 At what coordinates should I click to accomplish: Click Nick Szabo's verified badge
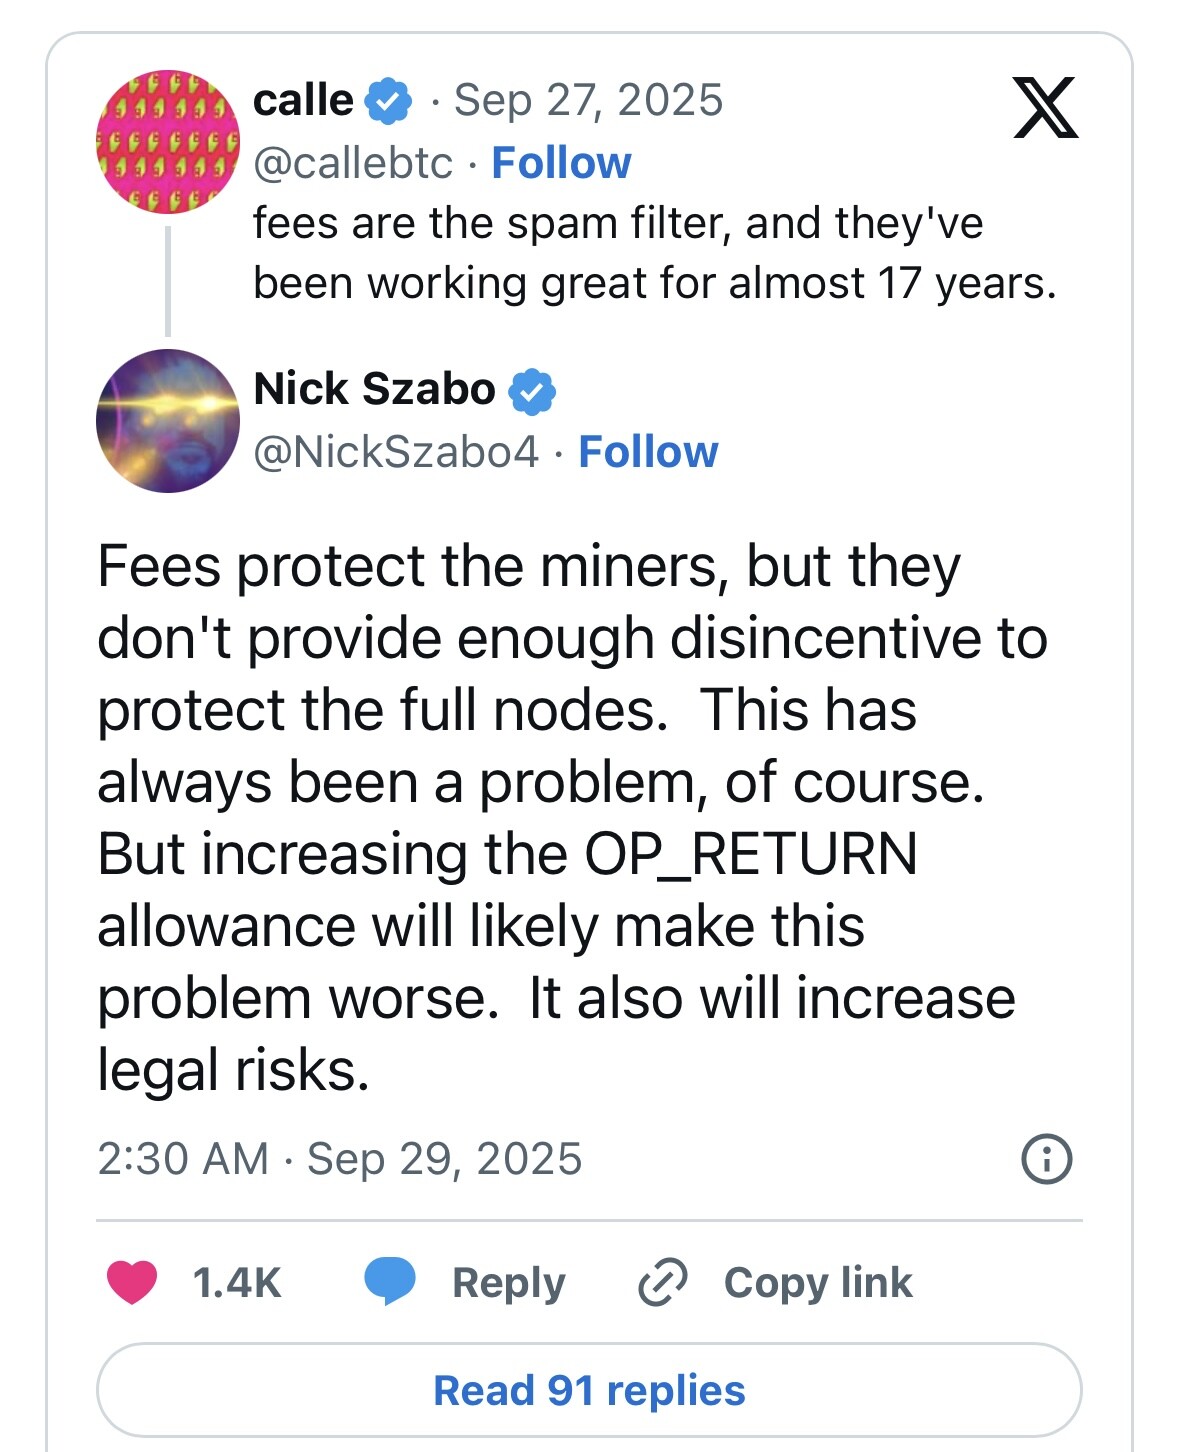click(x=532, y=390)
